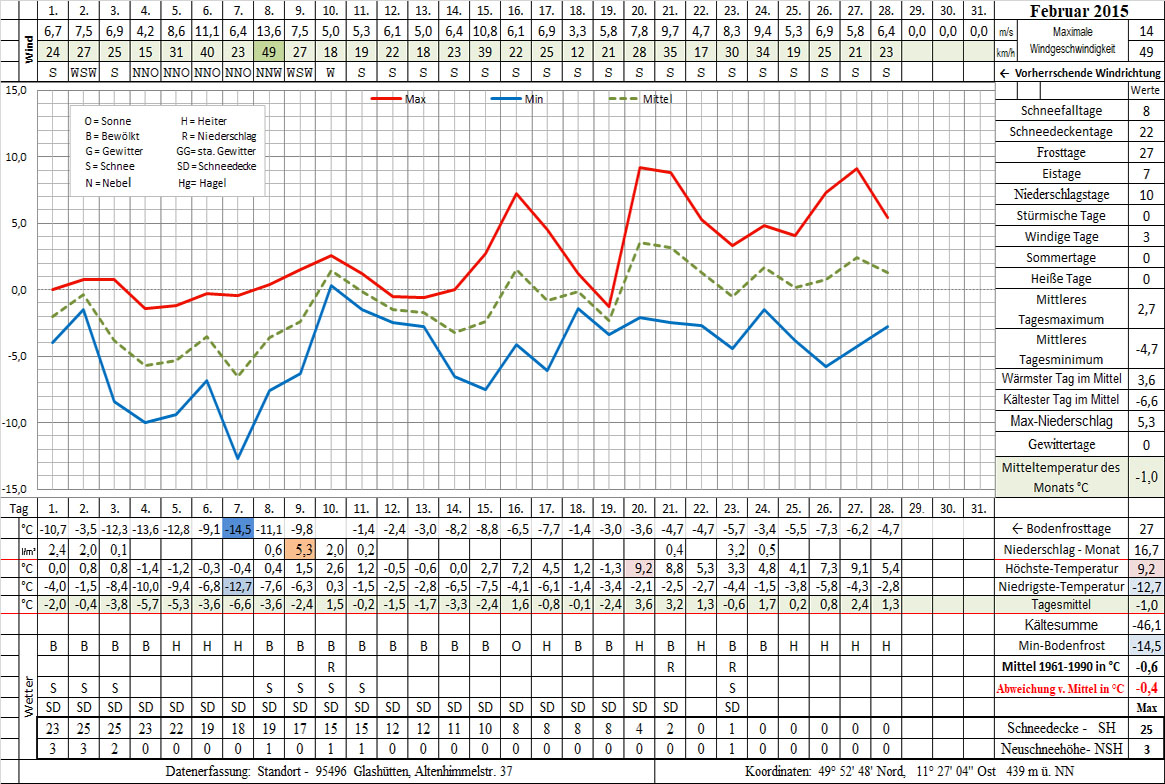
Task: Select the Schneefalltage row label
Action: (x=1061, y=111)
